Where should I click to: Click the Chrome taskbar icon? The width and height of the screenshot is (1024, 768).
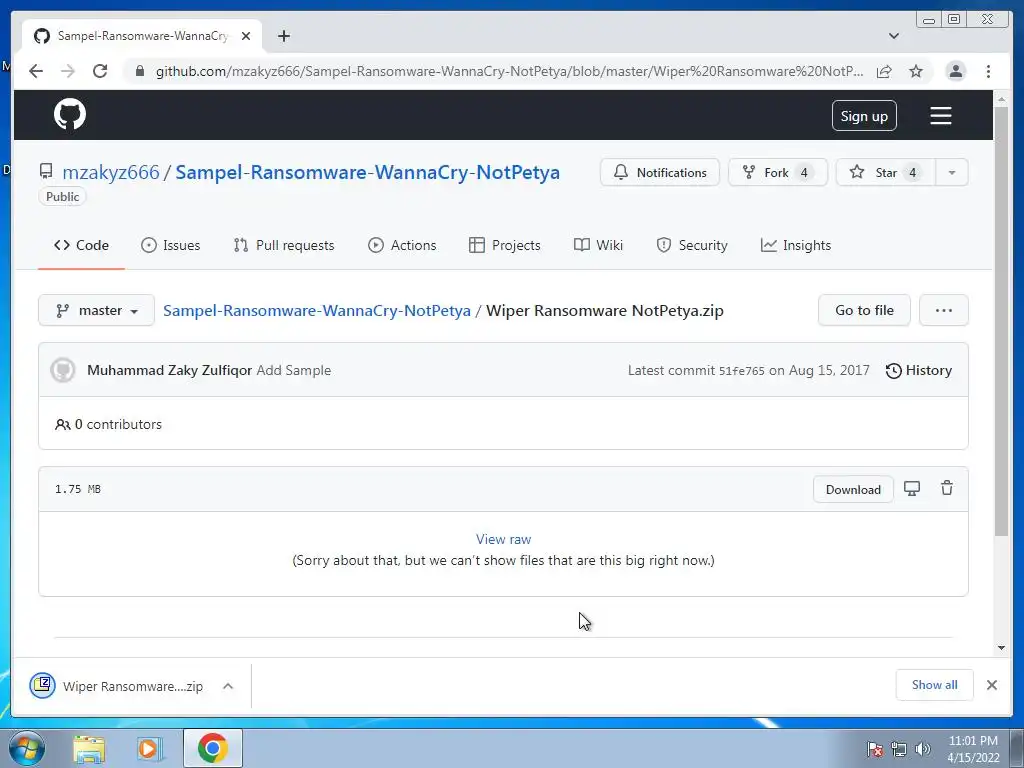point(213,748)
